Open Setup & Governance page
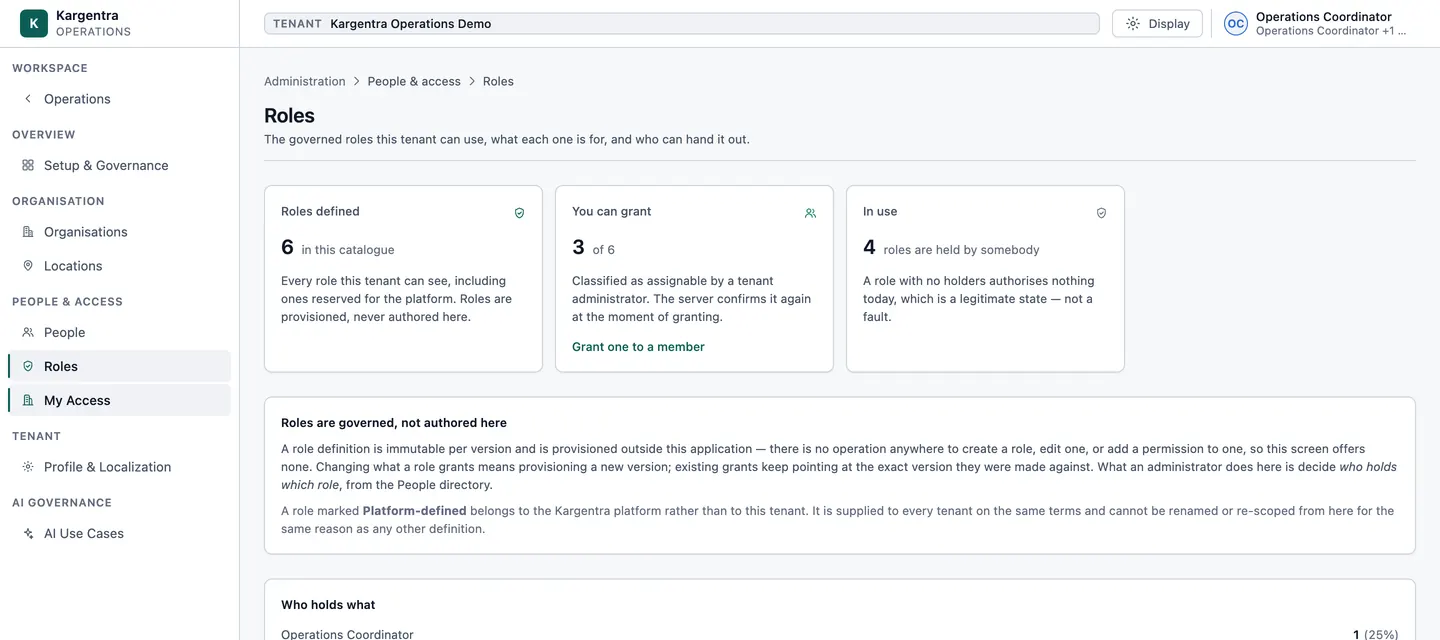 [119, 165]
